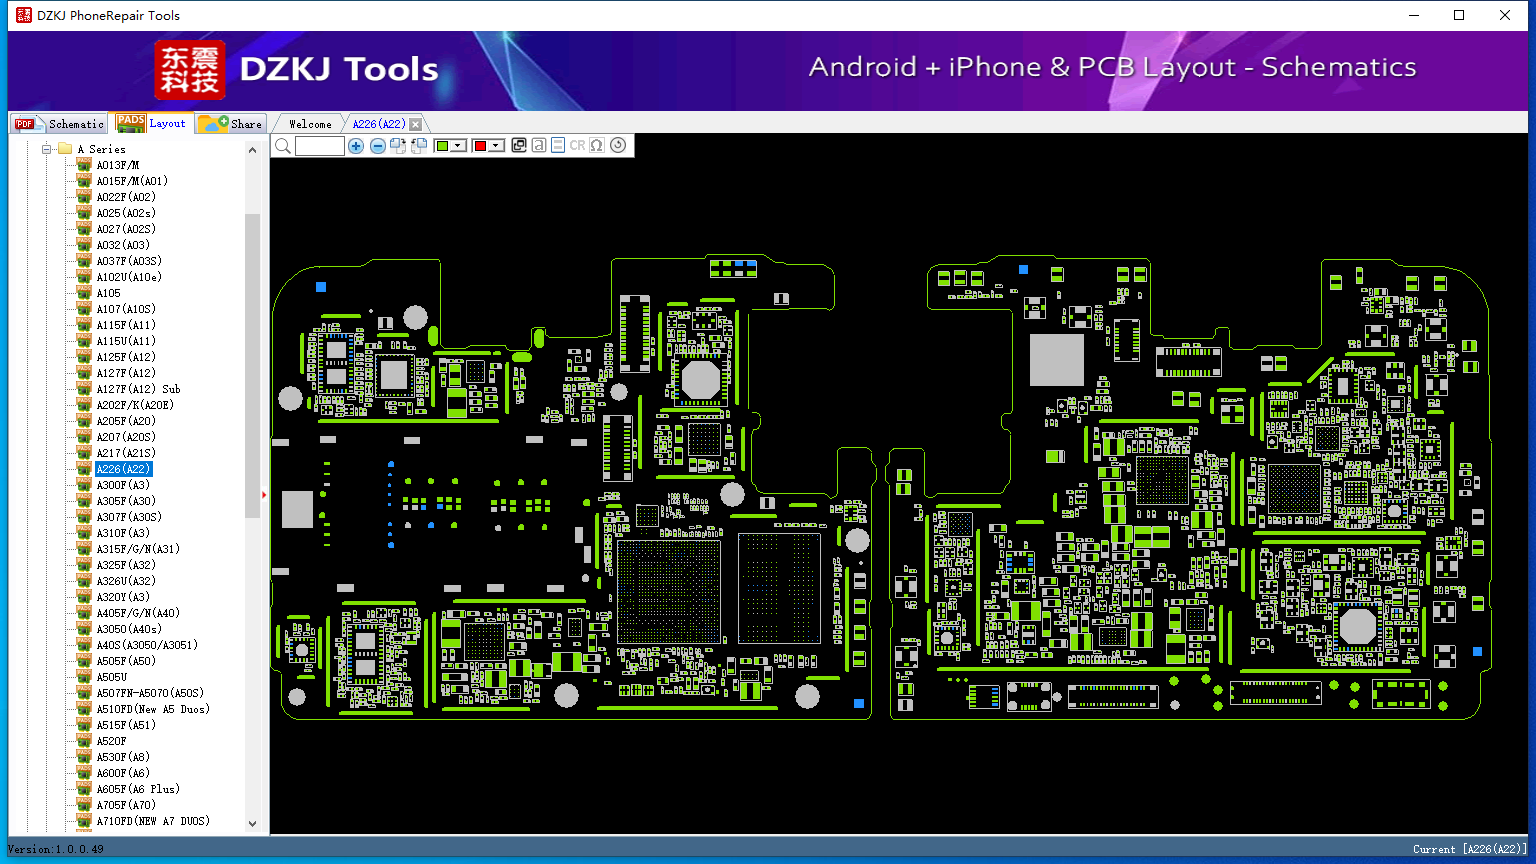The height and width of the screenshot is (864, 1536).
Task: Select A102U(A10e) in the tree
Action: click(x=129, y=277)
